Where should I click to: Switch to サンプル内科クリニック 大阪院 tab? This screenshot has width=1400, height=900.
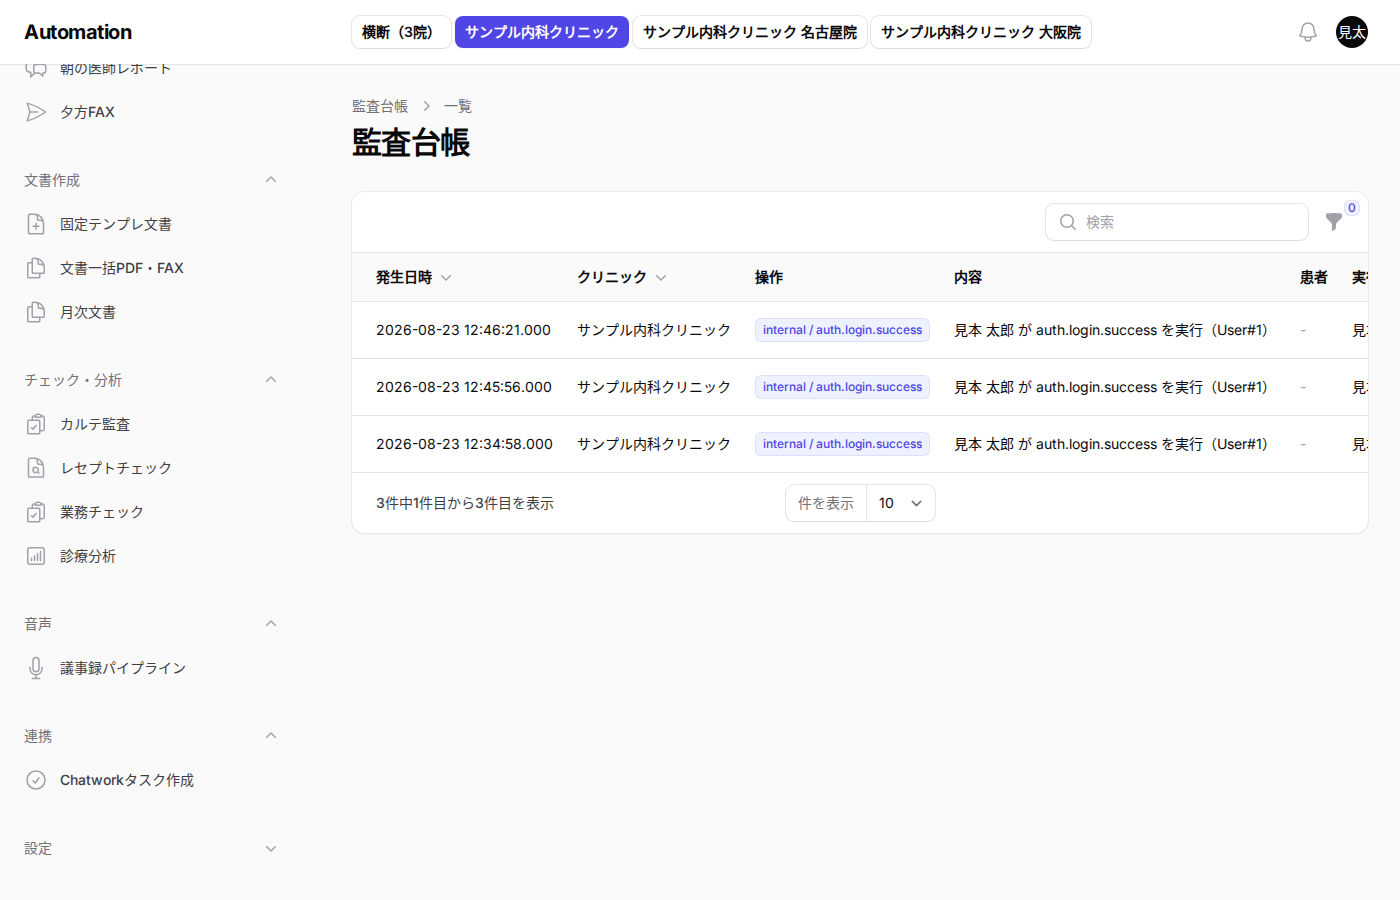tap(981, 32)
